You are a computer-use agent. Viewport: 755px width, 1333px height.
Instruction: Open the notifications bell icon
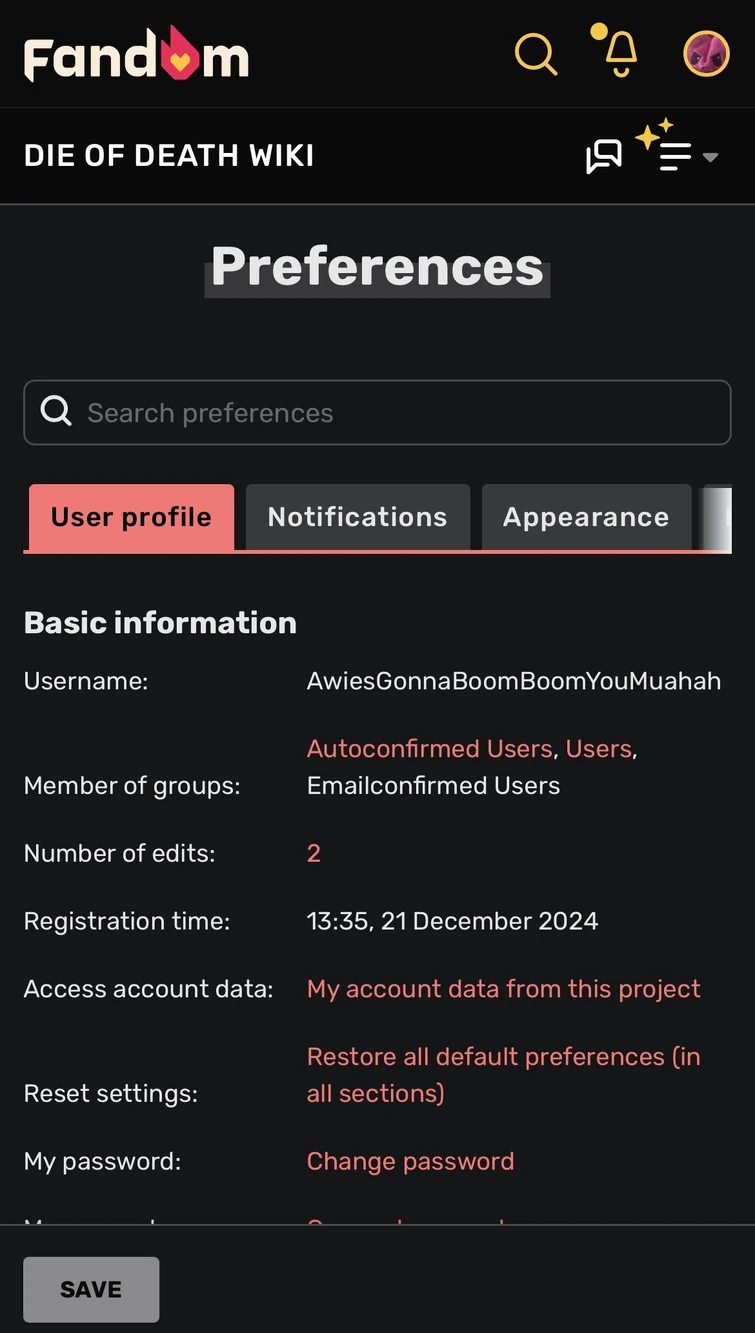(x=619, y=53)
